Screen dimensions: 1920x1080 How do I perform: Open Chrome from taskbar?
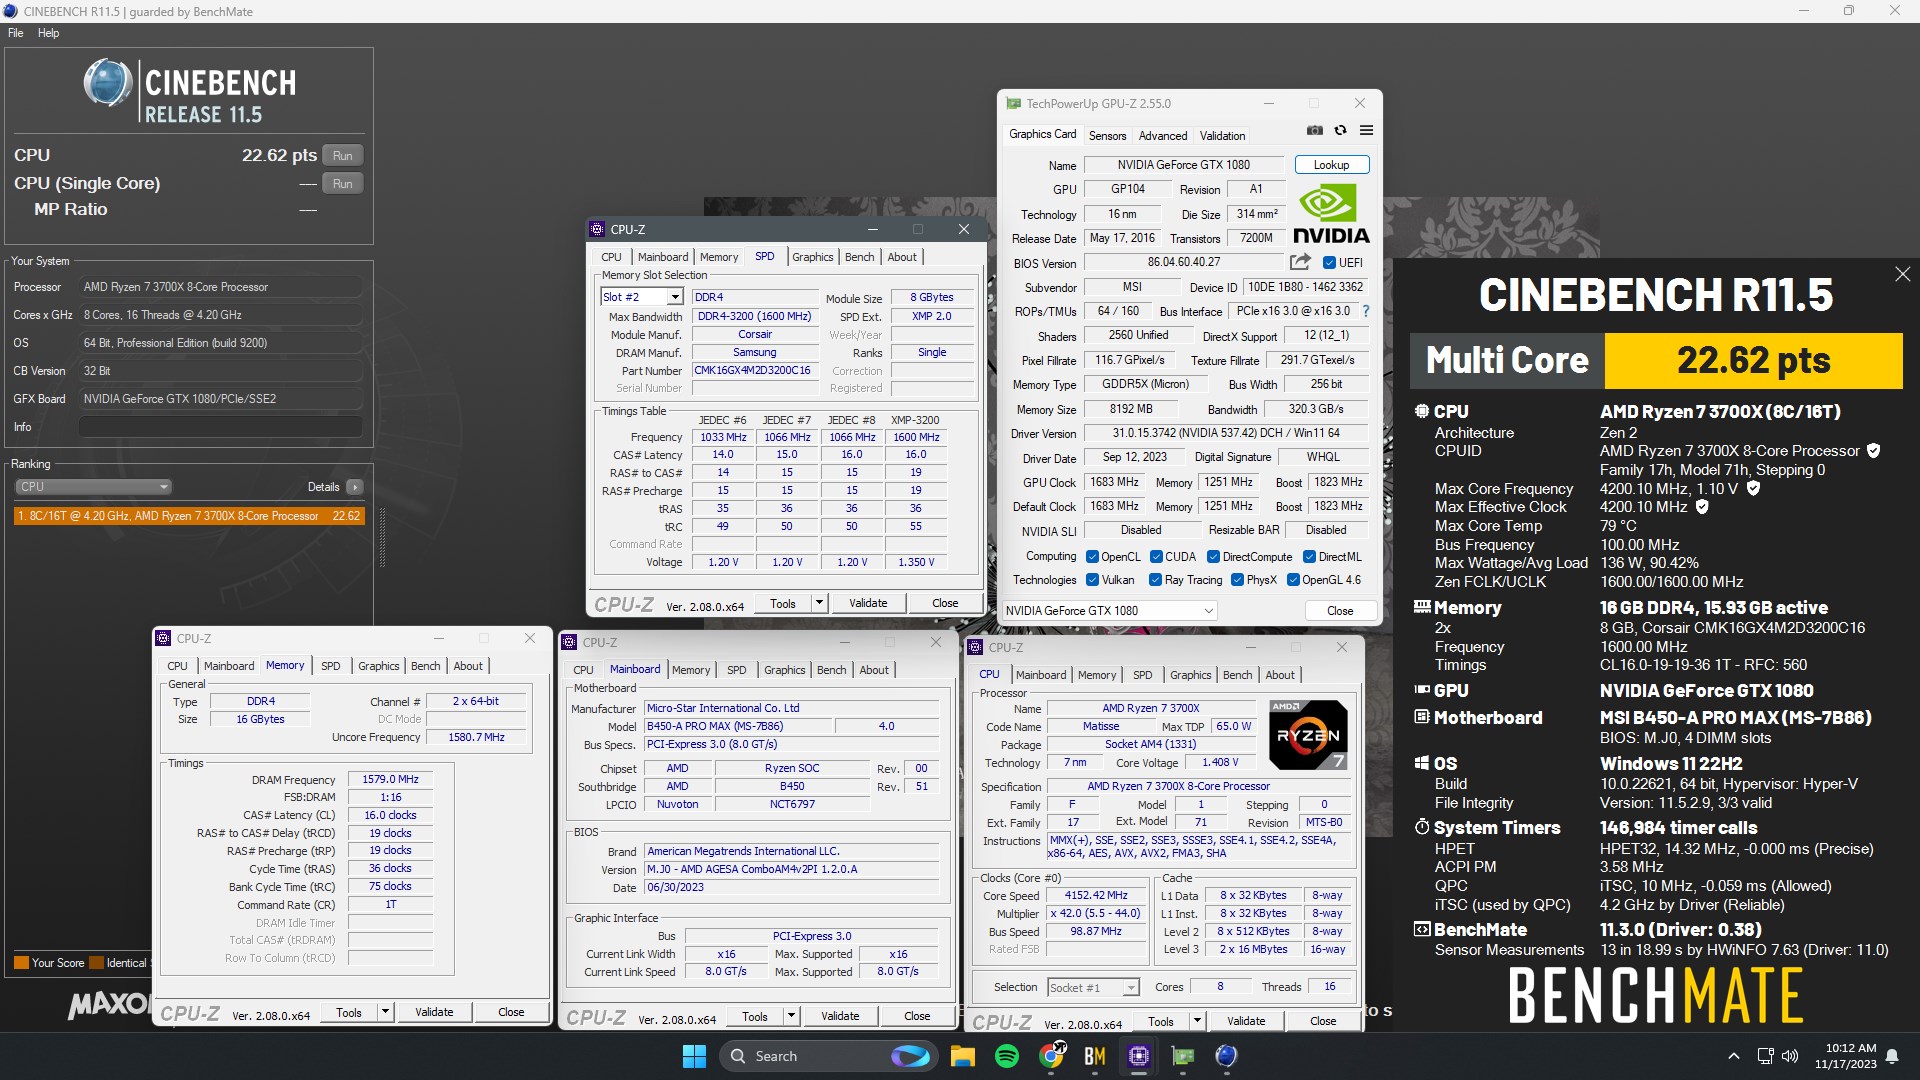pos(1052,1056)
